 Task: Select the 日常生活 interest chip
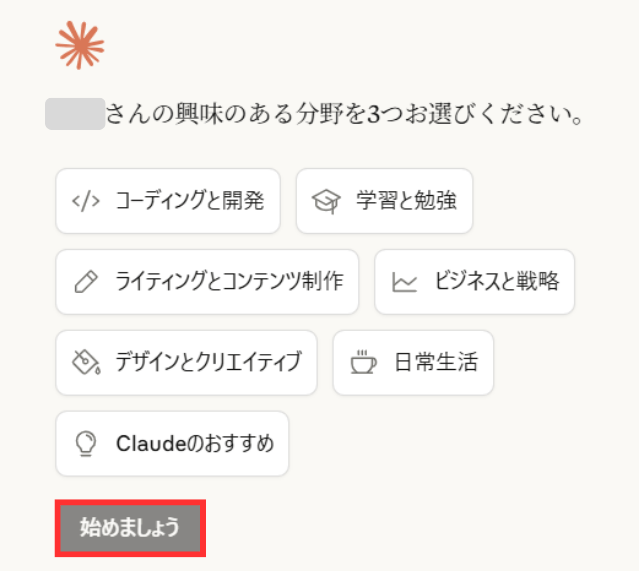413,363
